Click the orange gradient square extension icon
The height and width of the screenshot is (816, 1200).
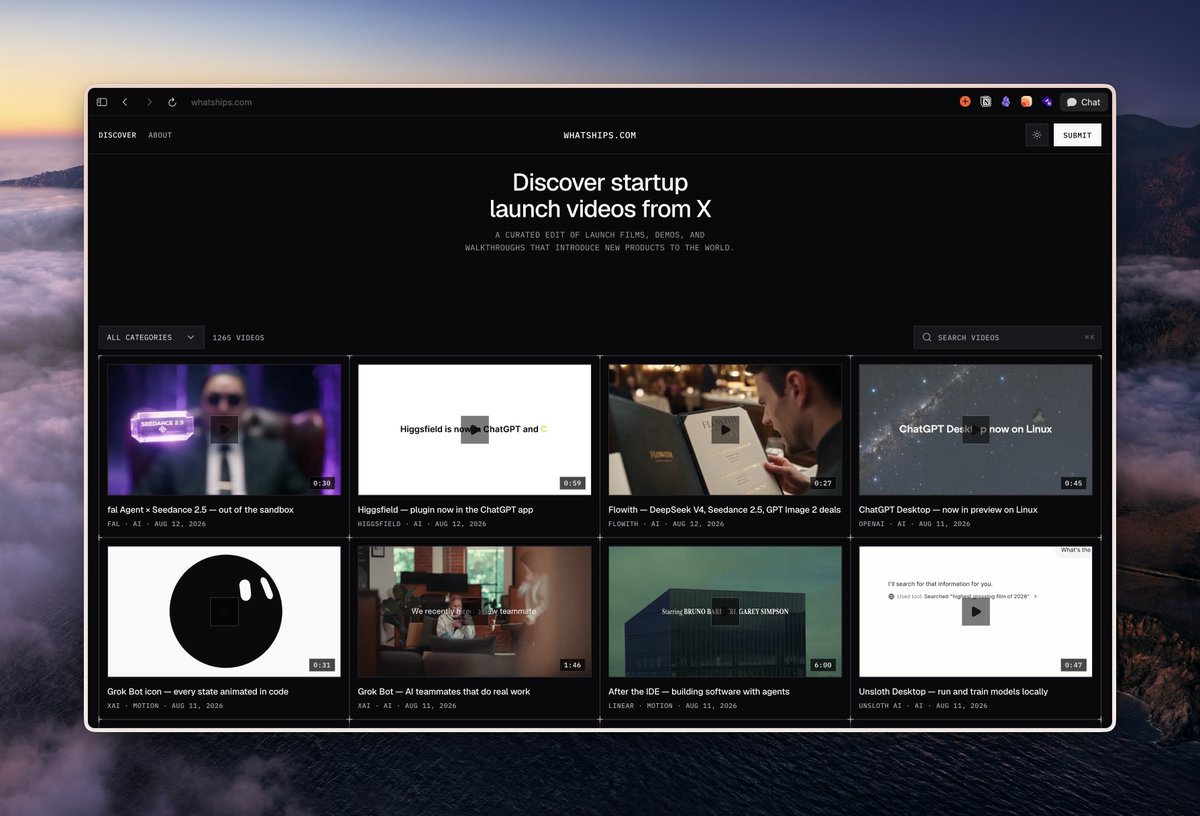coord(1026,102)
